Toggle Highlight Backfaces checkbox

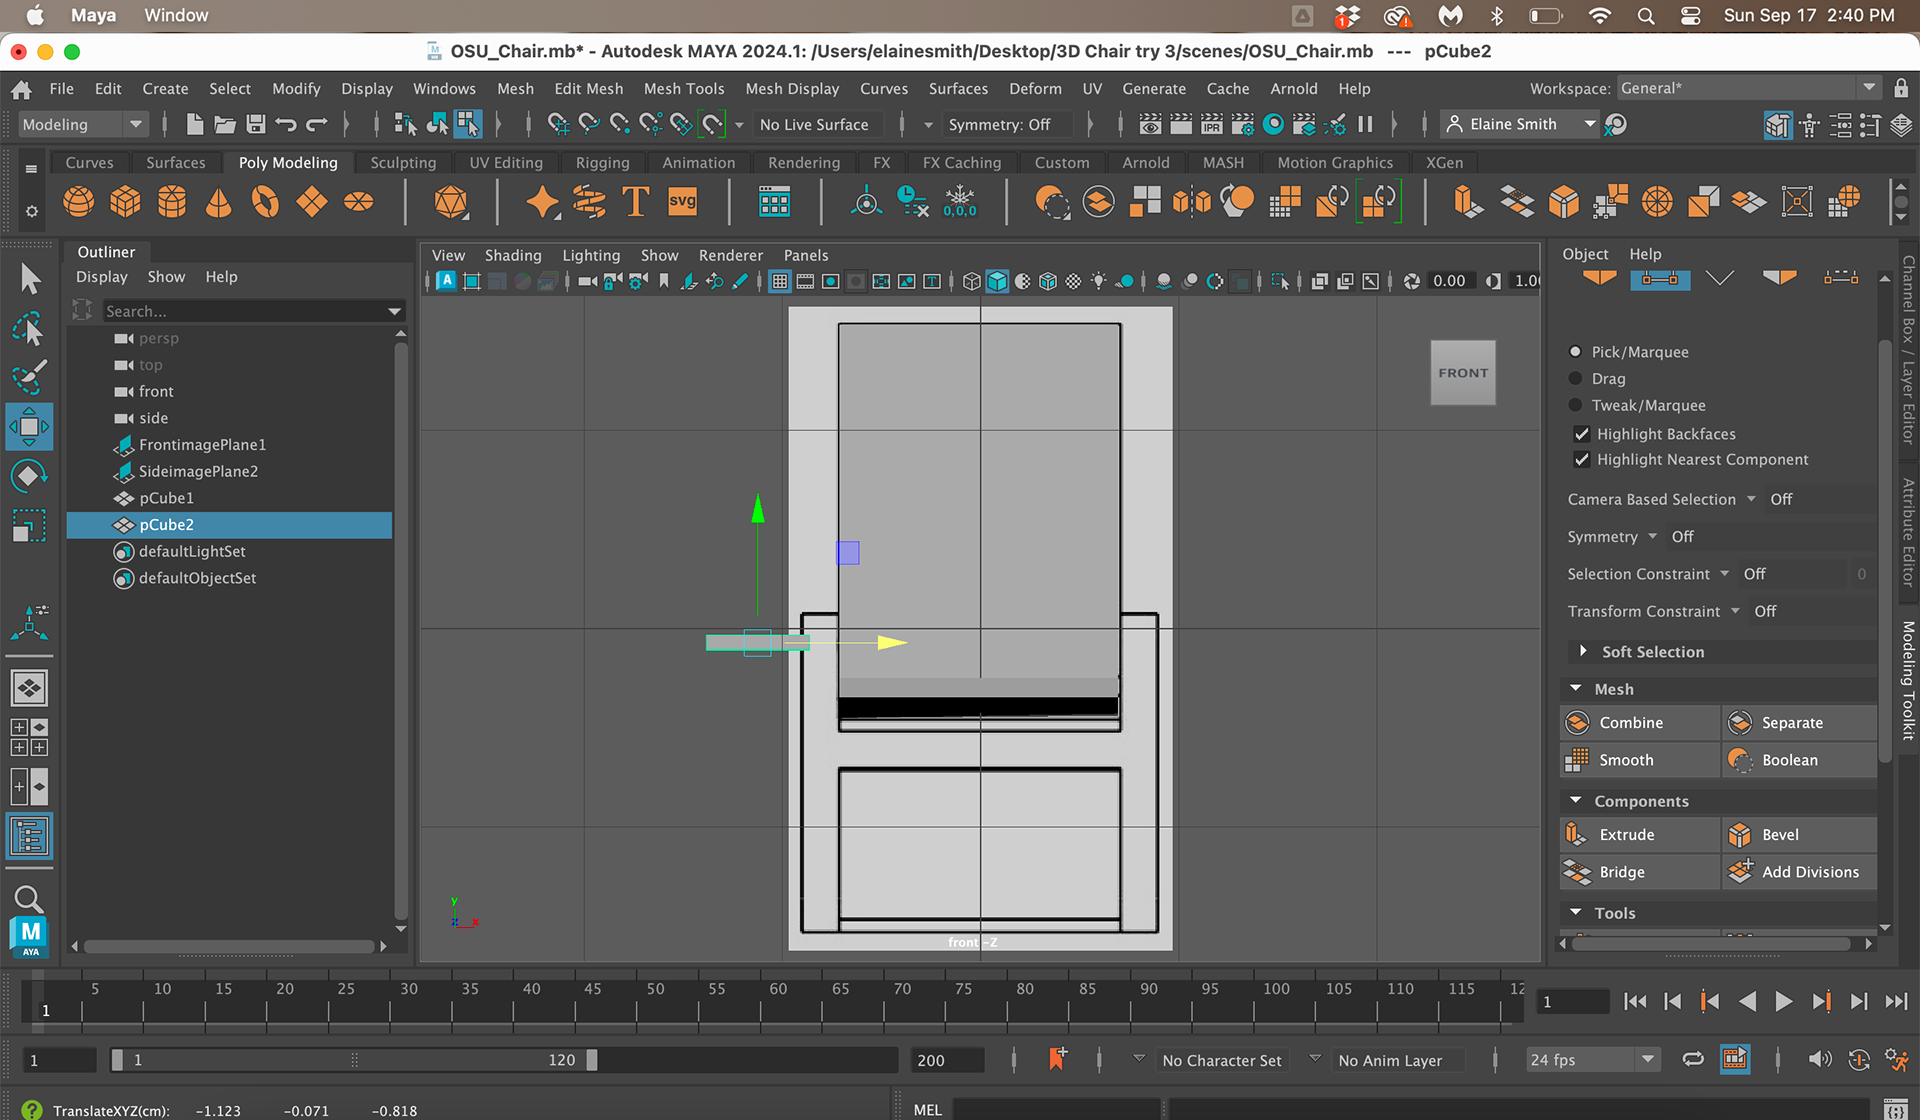1581,434
